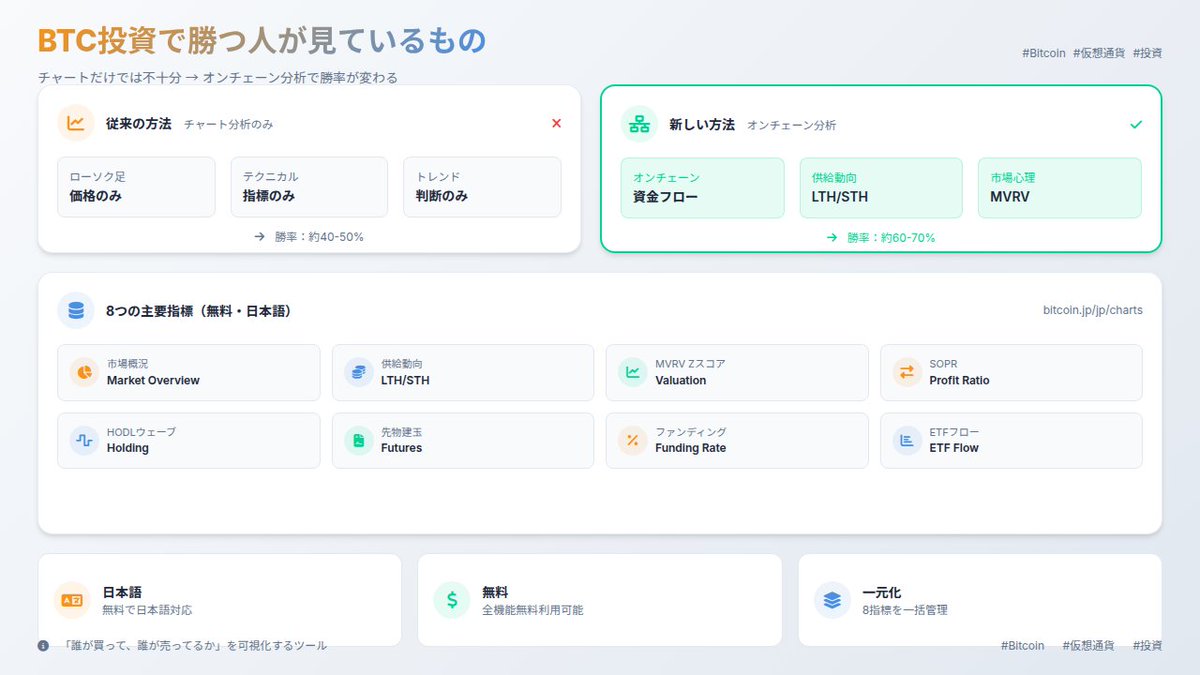Open the MVRV Zスコア Valuation card
Image resolution: width=1200 pixels, height=675 pixels.
coord(737,372)
